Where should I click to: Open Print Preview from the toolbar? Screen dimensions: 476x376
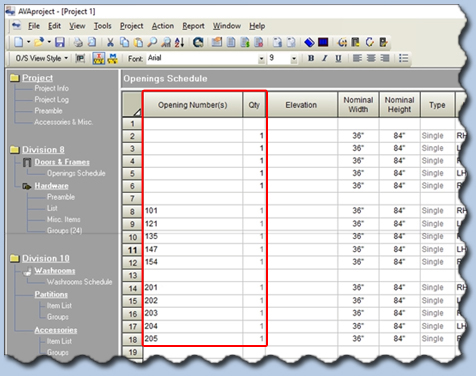[x=92, y=42]
